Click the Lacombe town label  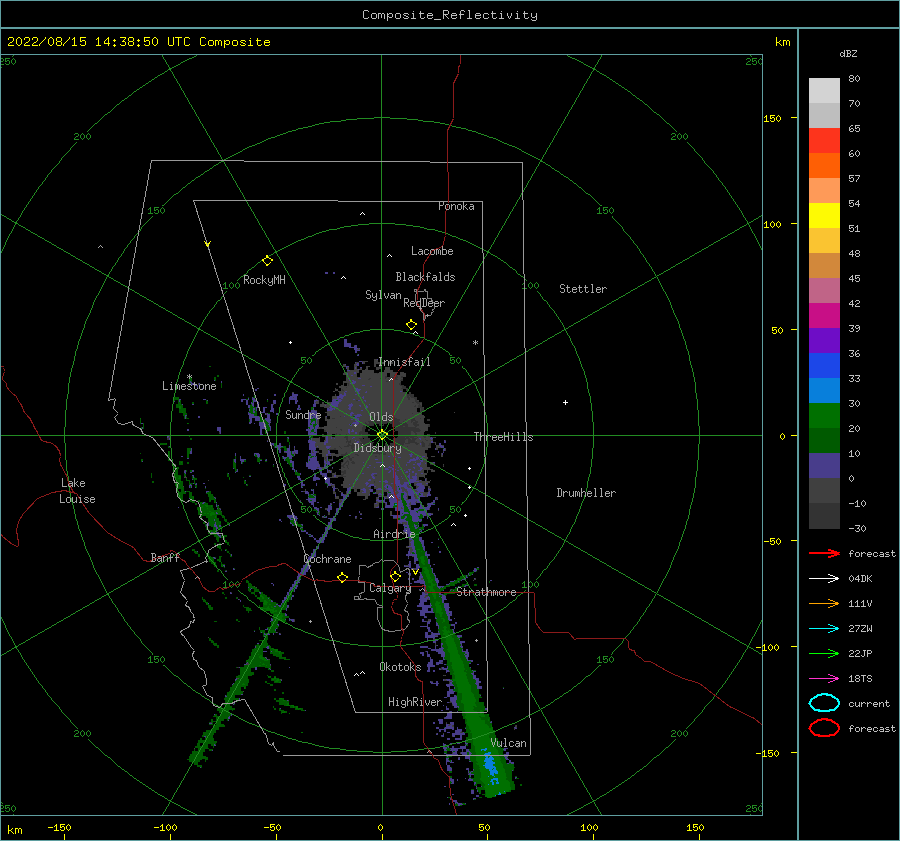coord(432,251)
